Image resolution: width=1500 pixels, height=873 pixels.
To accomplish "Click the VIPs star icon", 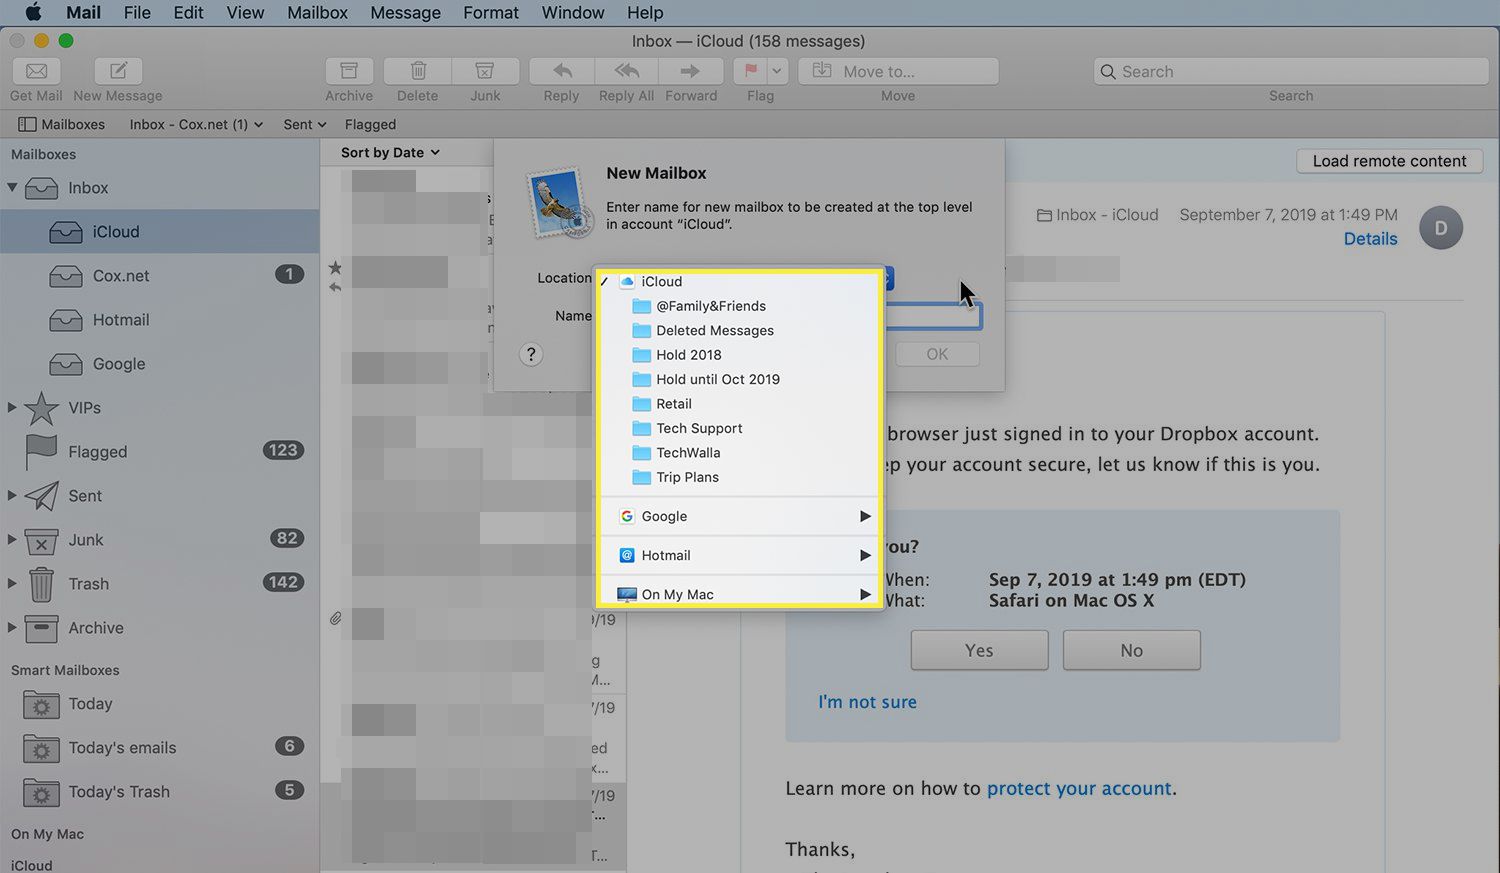I will click(x=41, y=407).
